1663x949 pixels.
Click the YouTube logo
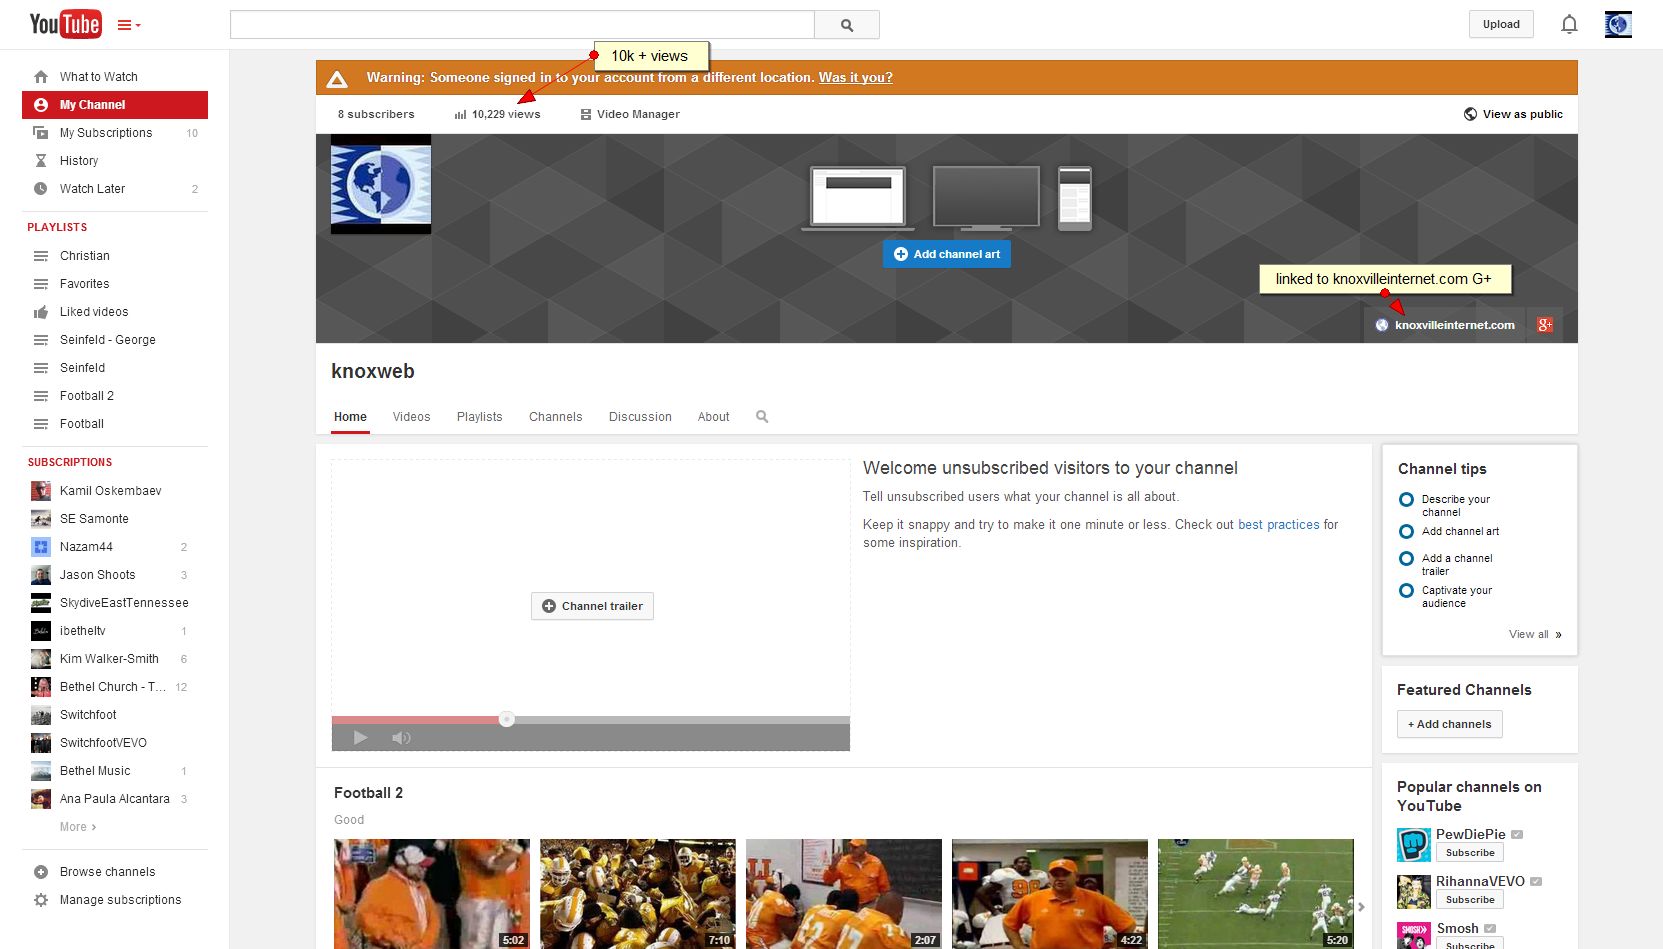tap(65, 24)
